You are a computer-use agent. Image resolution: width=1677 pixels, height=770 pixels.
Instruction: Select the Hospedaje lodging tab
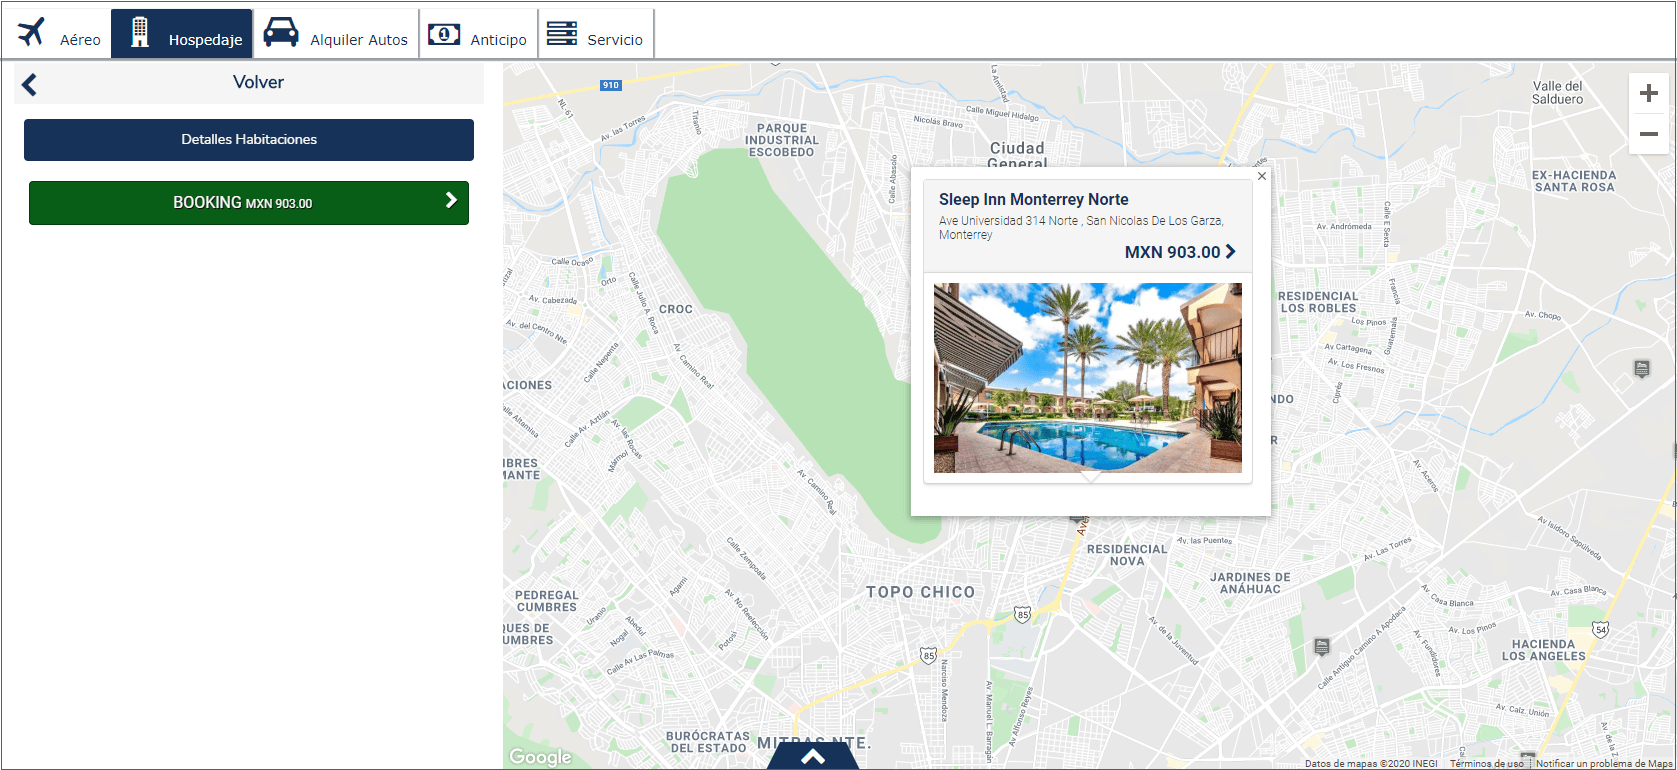[x=182, y=34]
